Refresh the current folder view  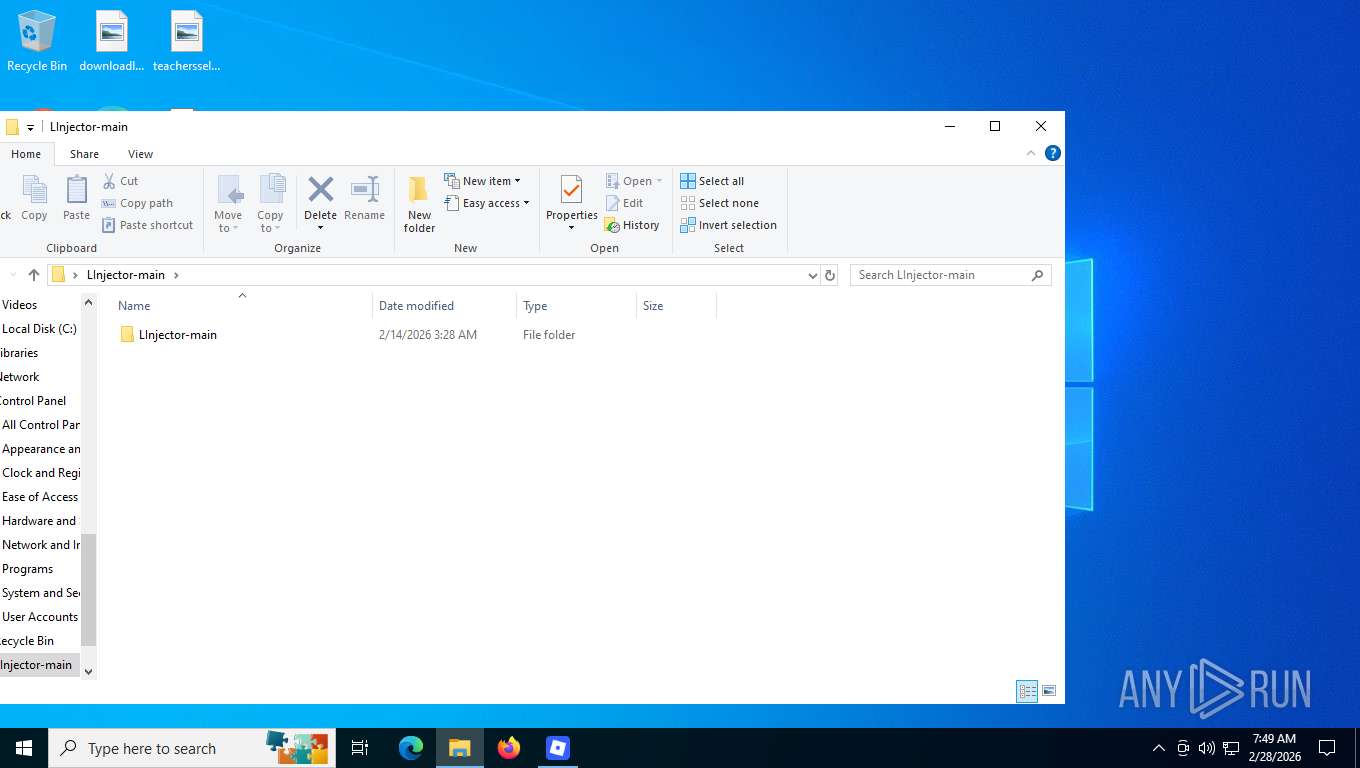[x=829, y=275]
